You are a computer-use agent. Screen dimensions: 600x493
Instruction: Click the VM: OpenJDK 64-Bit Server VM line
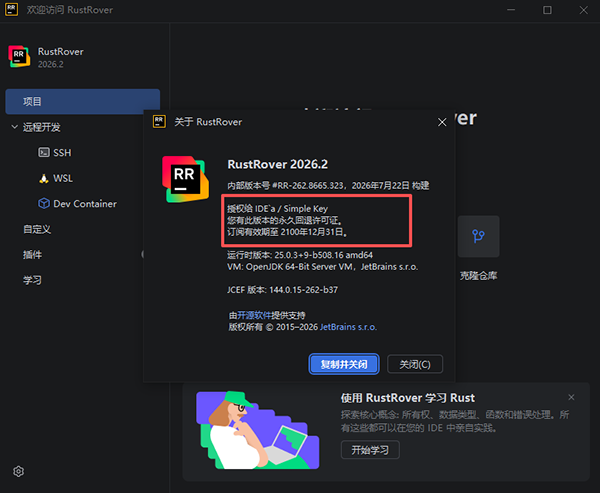(323, 267)
